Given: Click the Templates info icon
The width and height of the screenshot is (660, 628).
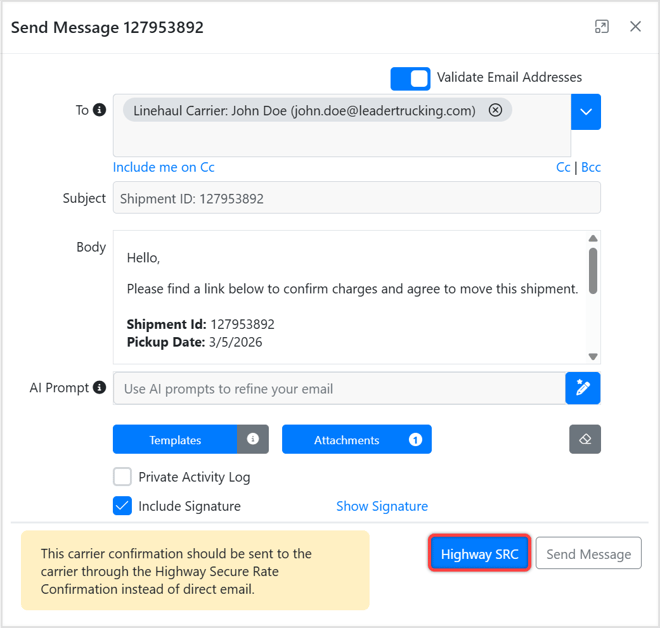Looking at the screenshot, I should [x=253, y=440].
